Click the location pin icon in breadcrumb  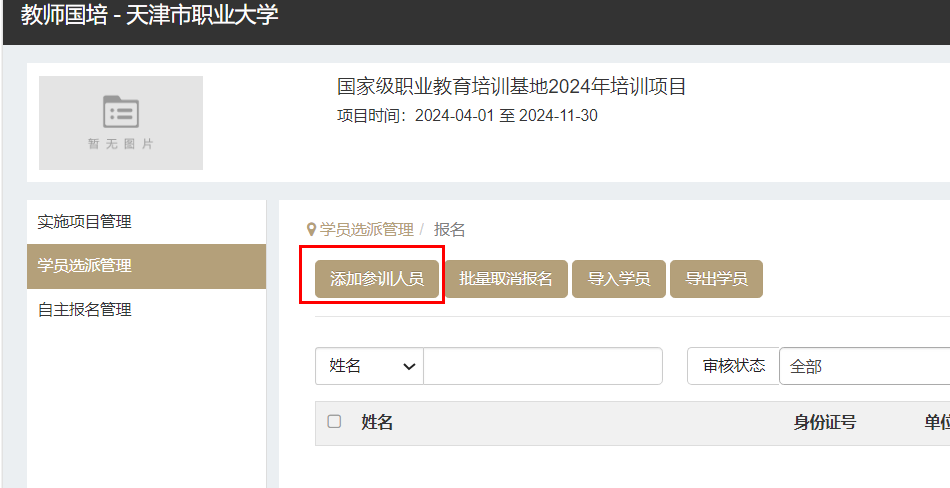tap(311, 230)
